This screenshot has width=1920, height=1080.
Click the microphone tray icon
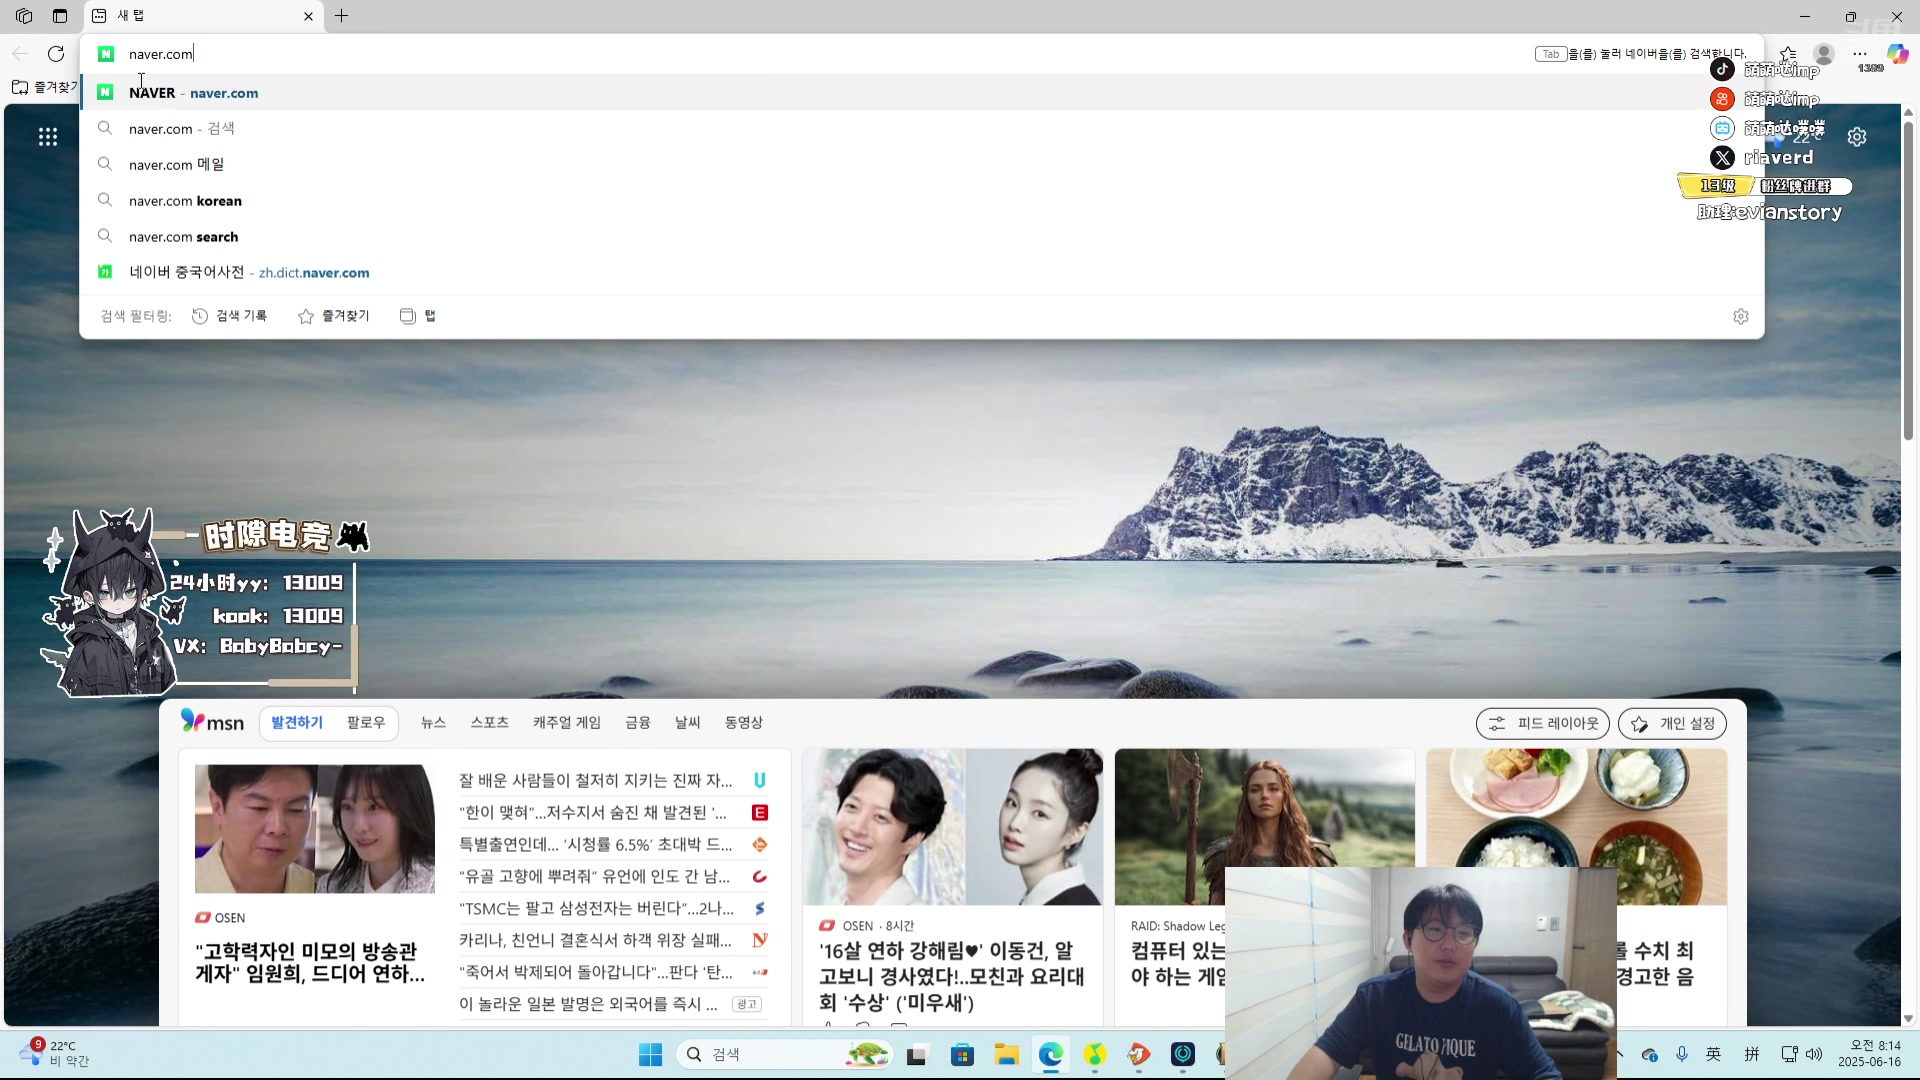point(1682,1054)
